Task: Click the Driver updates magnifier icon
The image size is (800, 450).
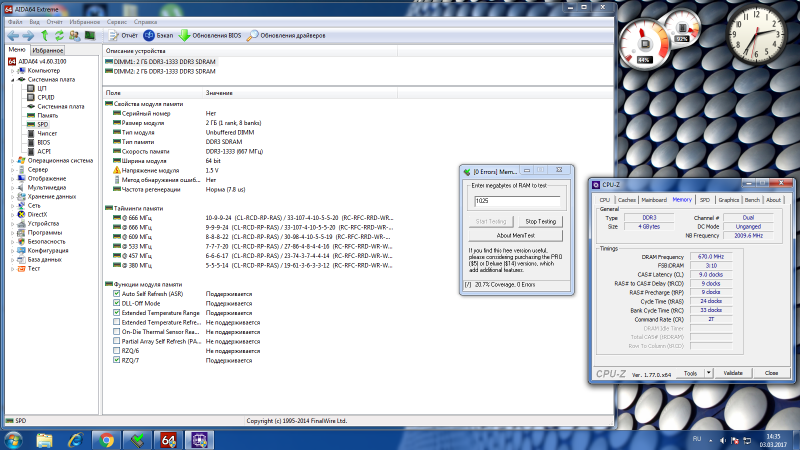Action: tap(254, 35)
